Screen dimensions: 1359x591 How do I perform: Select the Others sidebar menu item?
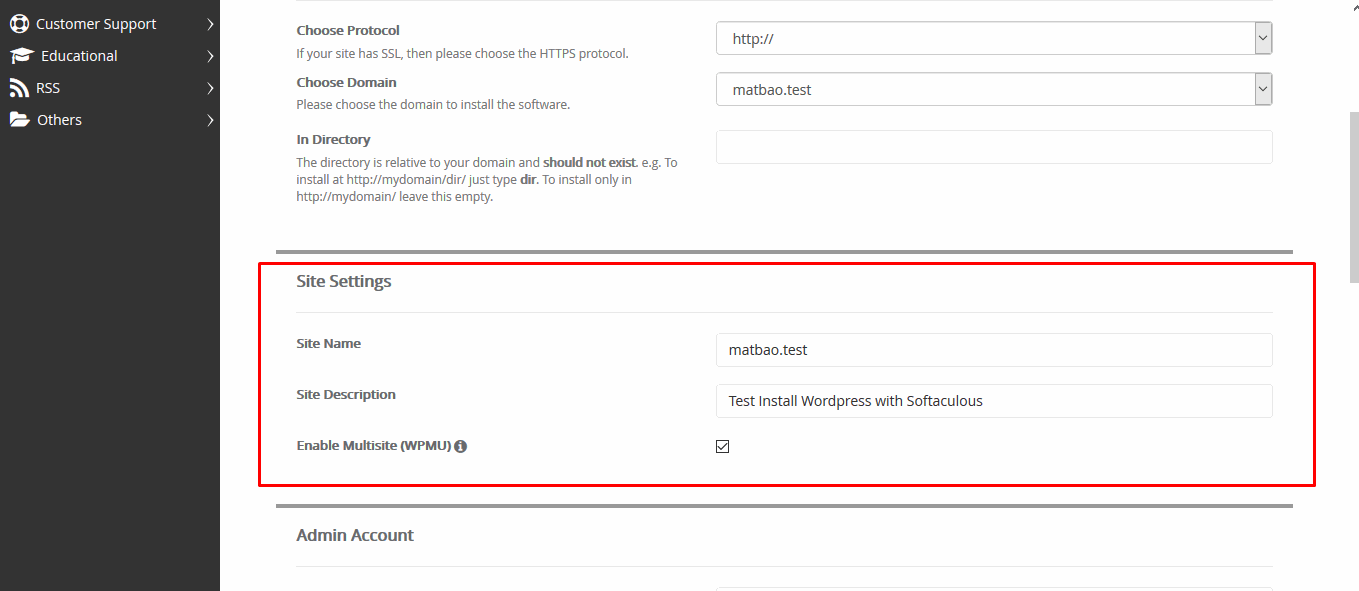pyautogui.click(x=59, y=120)
